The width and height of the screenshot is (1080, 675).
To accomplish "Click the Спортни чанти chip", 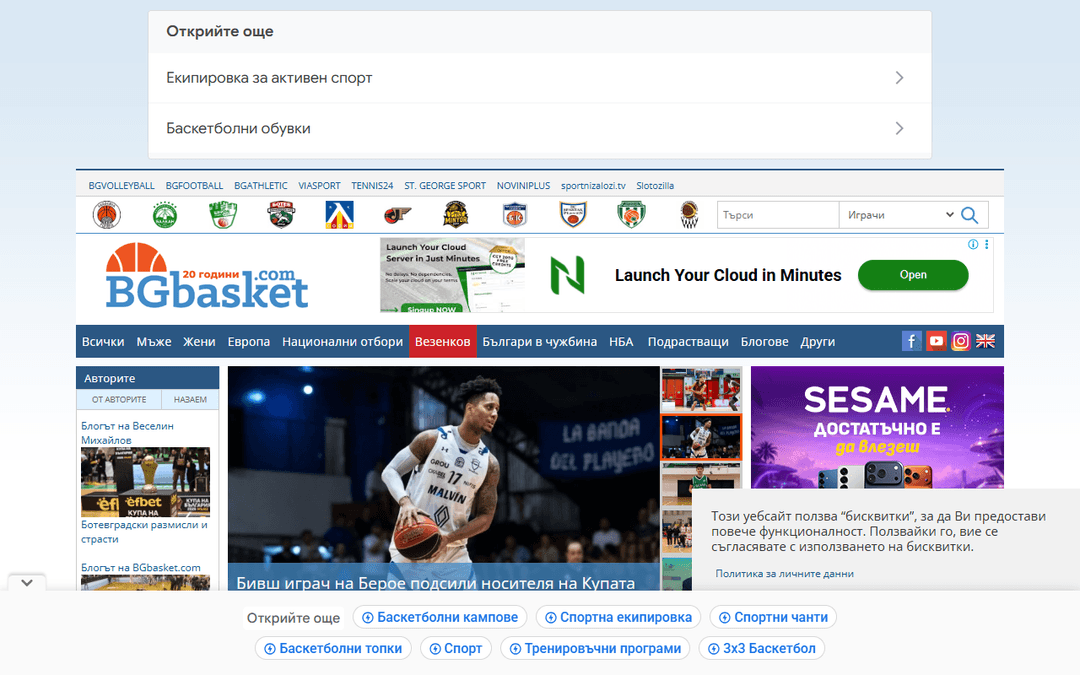I will click(x=773, y=617).
